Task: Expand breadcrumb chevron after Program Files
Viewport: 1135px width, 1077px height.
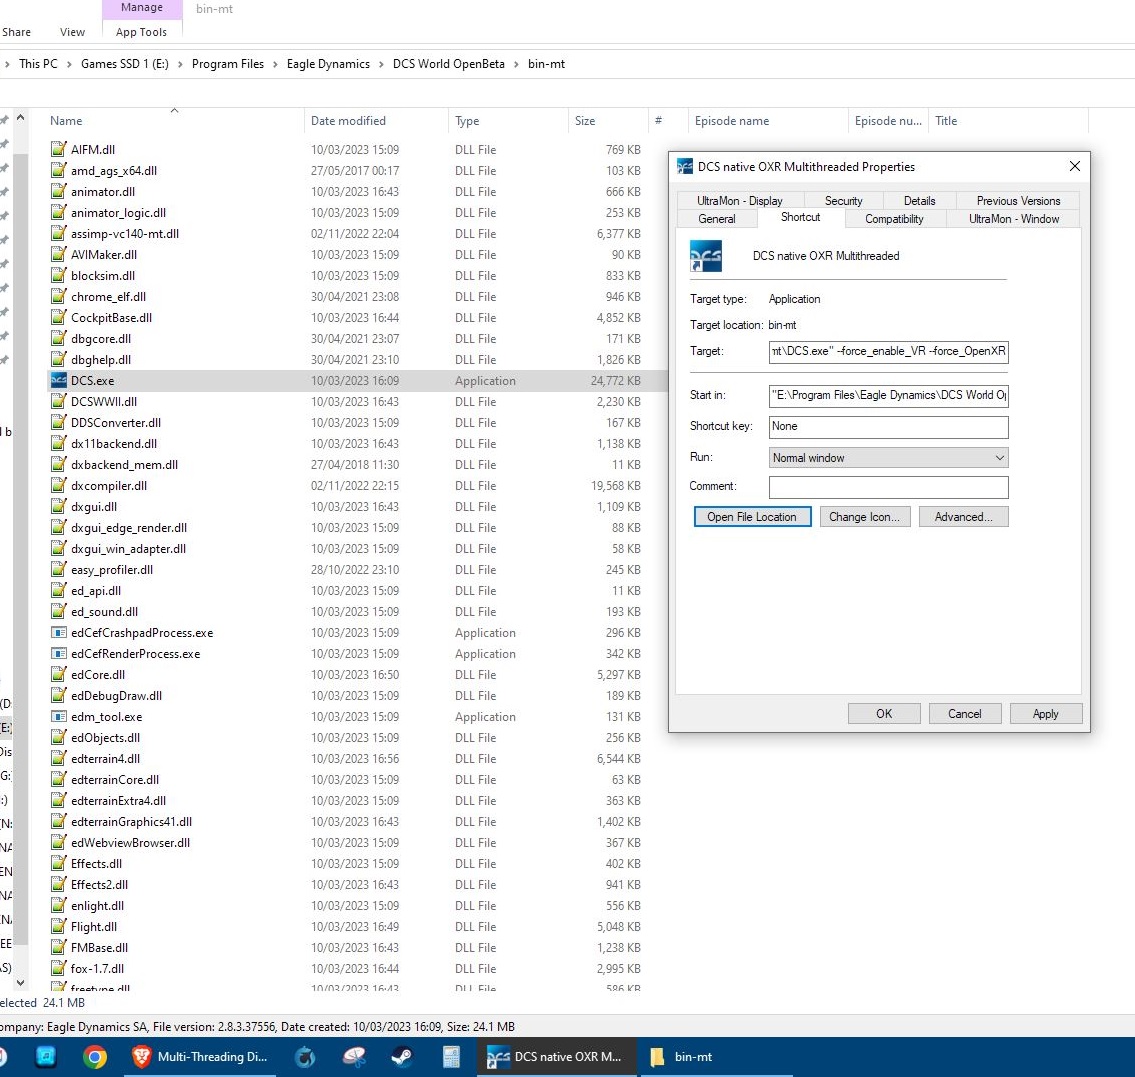Action: (275, 64)
